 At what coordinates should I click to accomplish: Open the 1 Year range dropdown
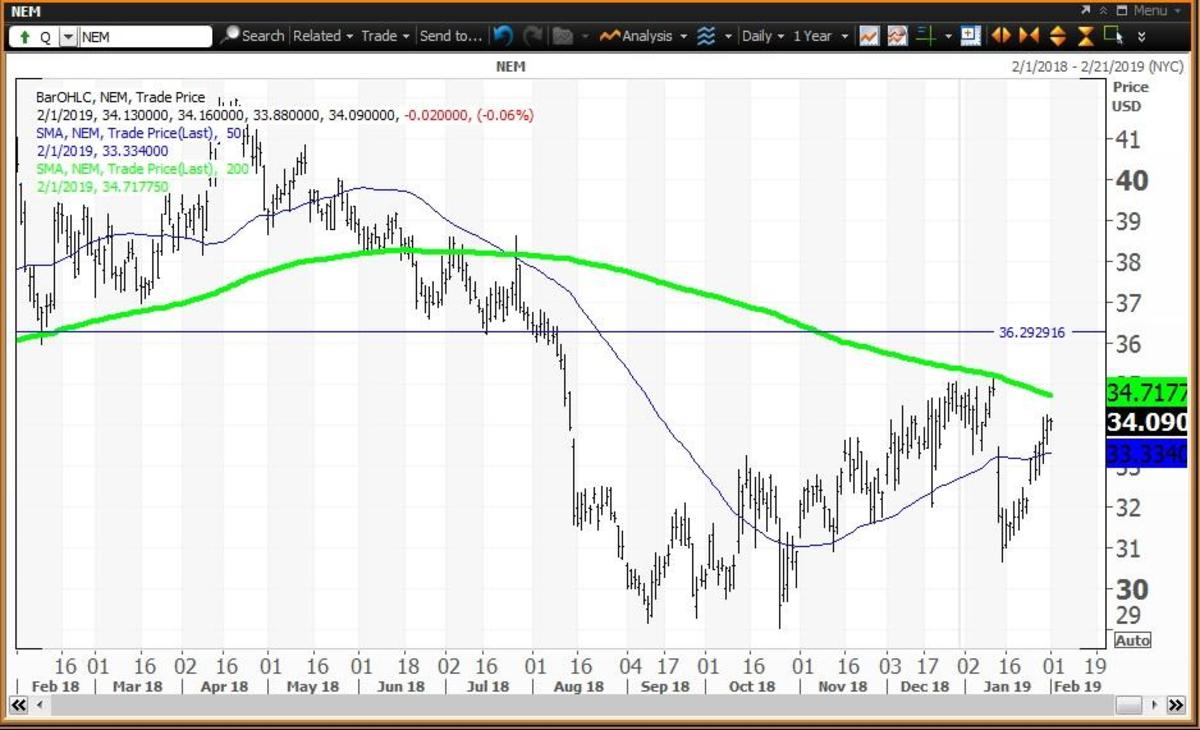(x=818, y=36)
